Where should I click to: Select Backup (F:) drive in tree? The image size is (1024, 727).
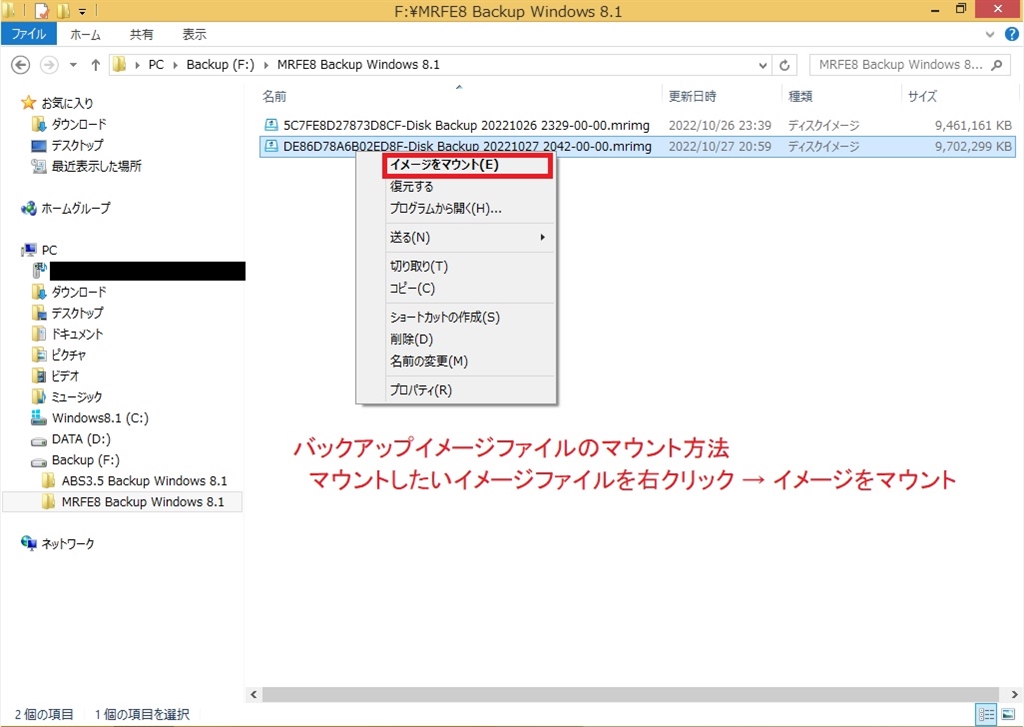[x=86, y=460]
